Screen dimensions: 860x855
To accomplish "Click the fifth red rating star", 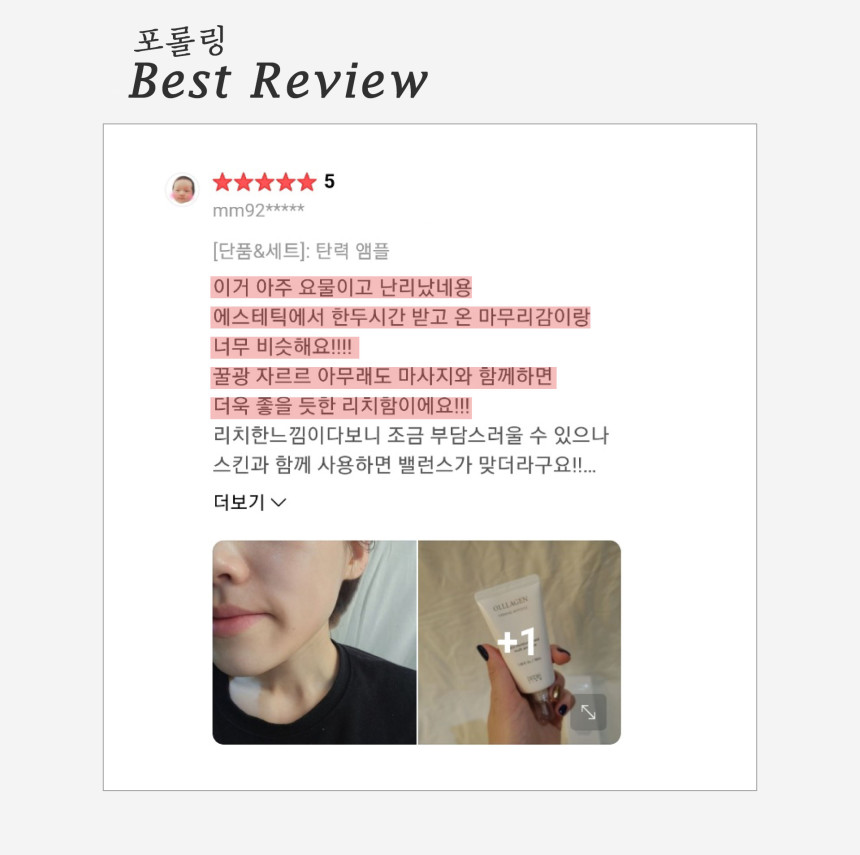I will 307,182.
